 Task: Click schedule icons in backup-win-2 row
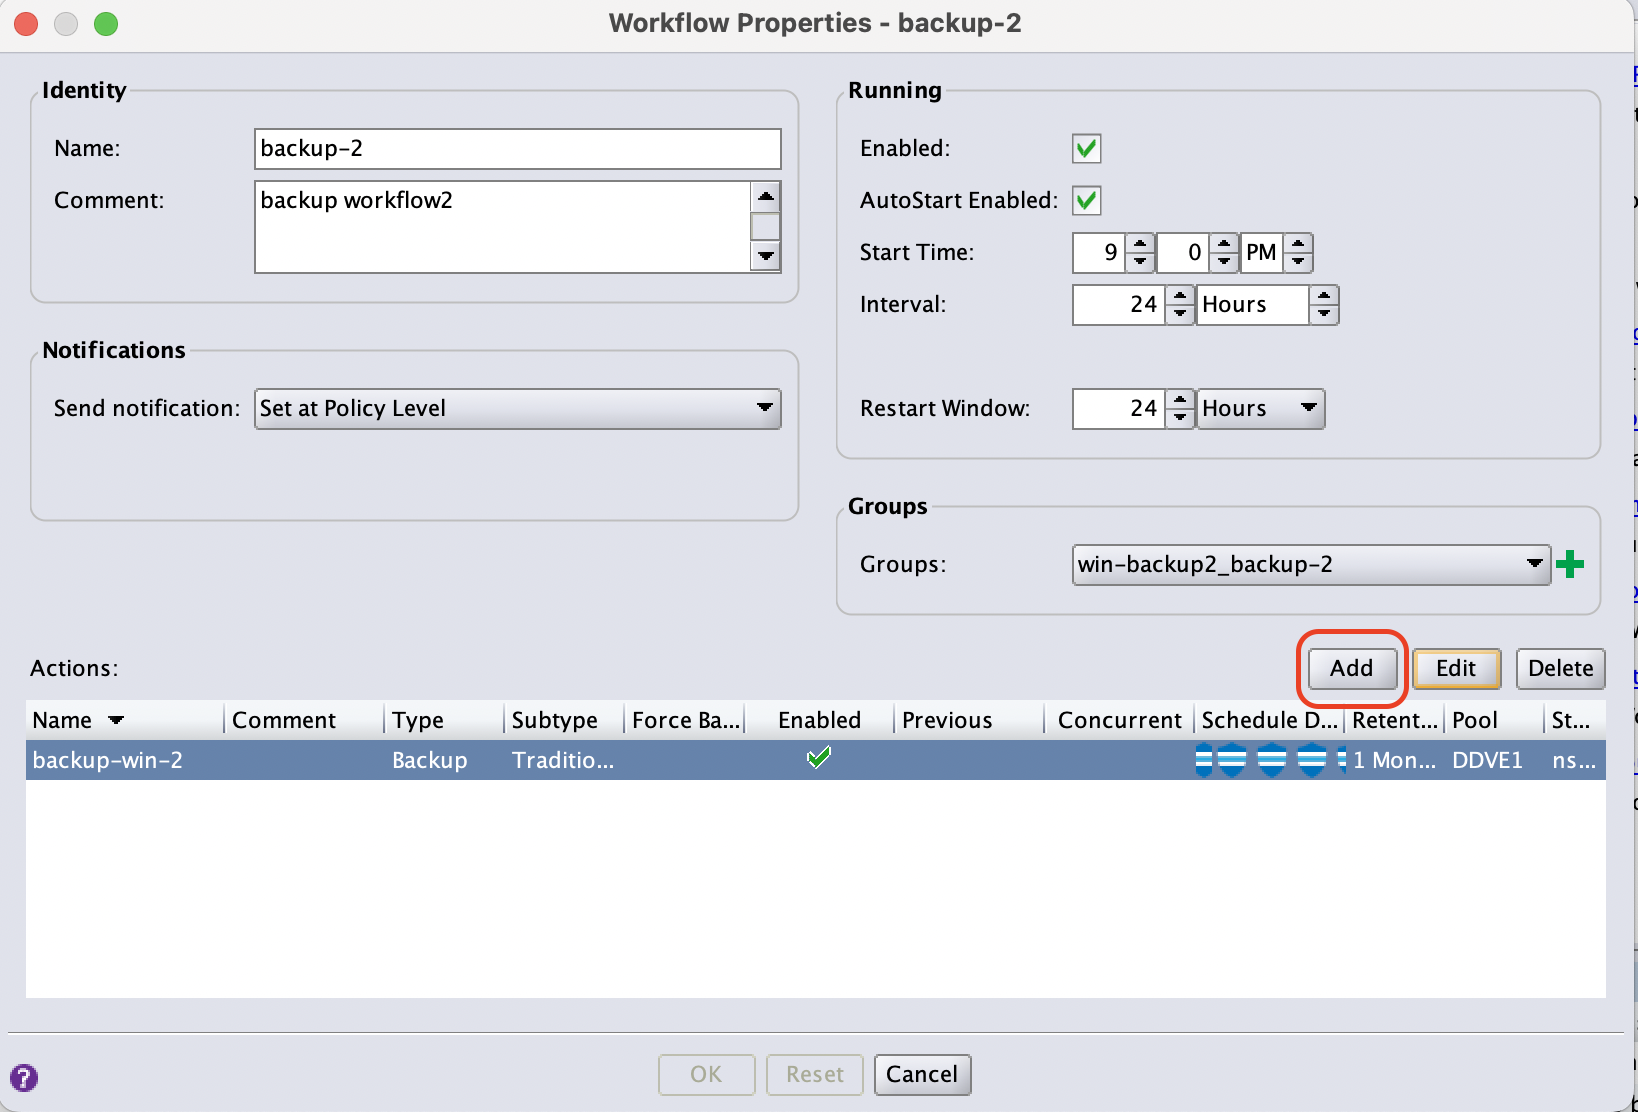(x=1270, y=760)
